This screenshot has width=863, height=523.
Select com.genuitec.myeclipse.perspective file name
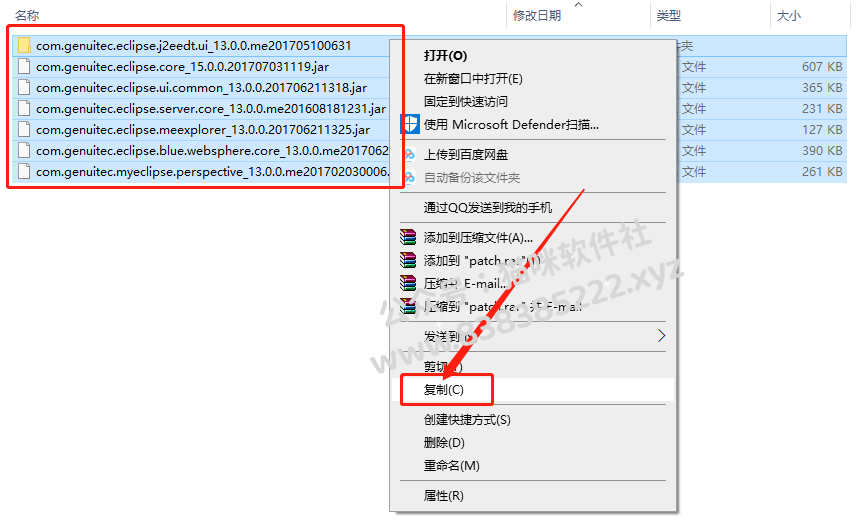(x=212, y=172)
